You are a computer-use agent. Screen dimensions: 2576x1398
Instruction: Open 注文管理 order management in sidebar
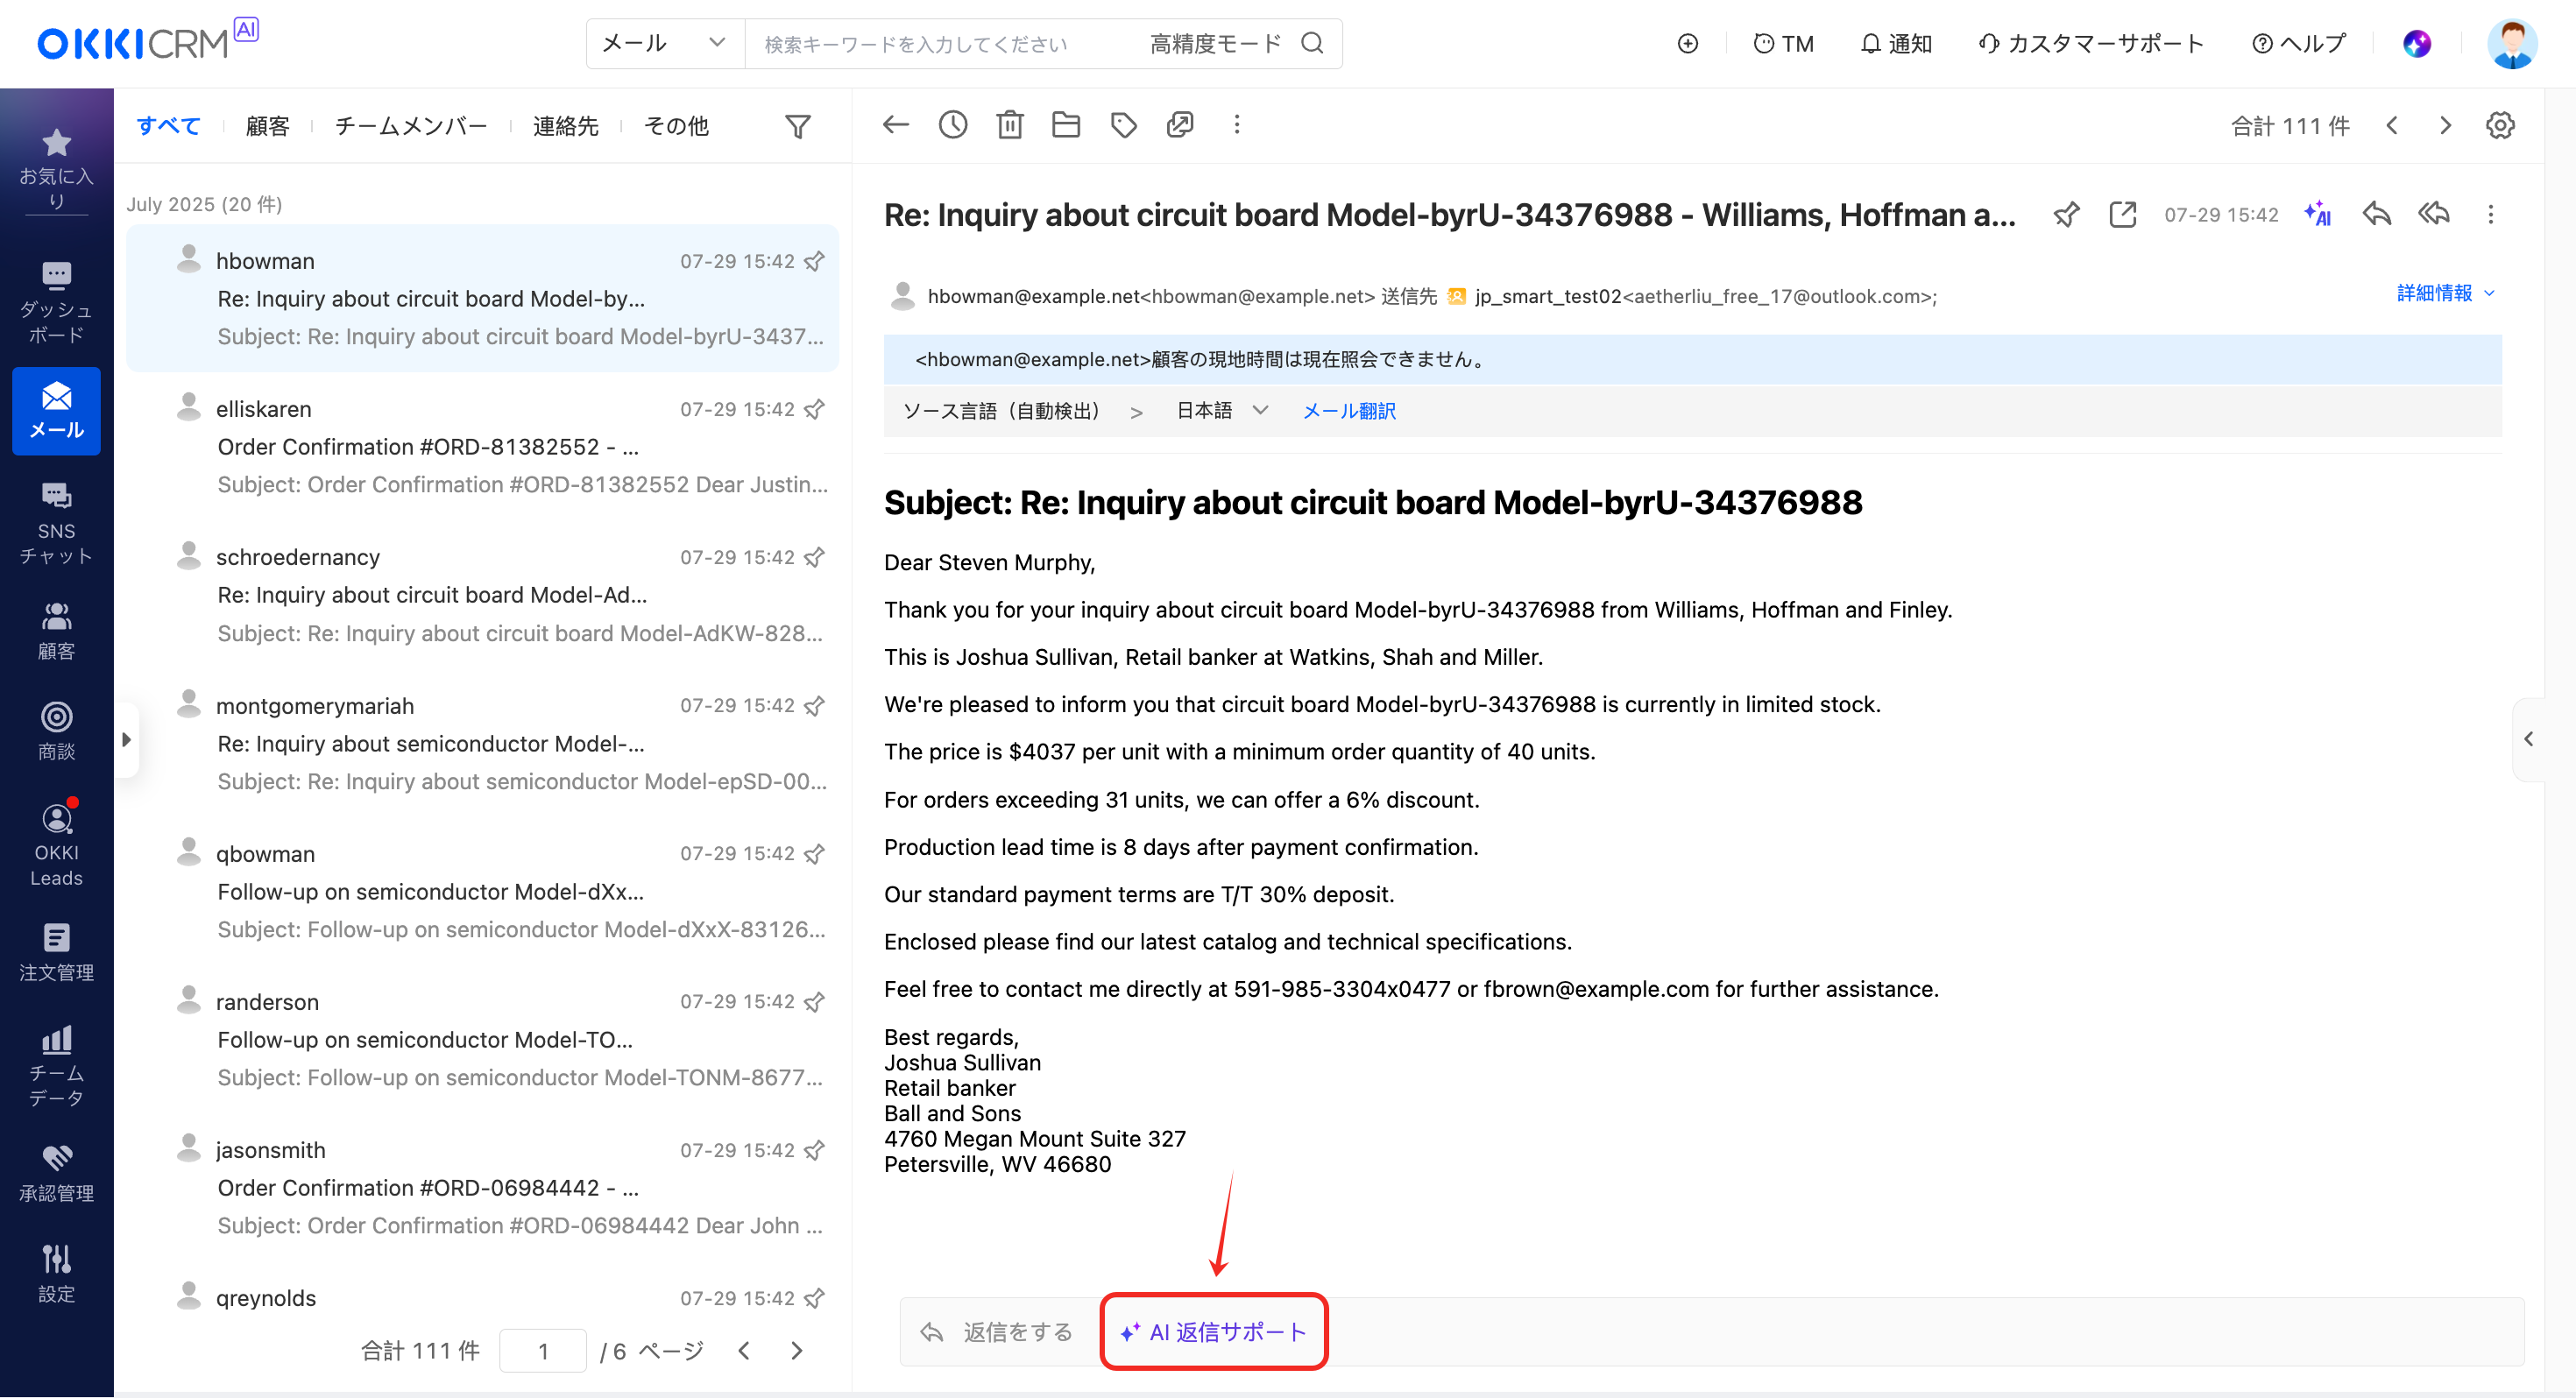tap(56, 952)
